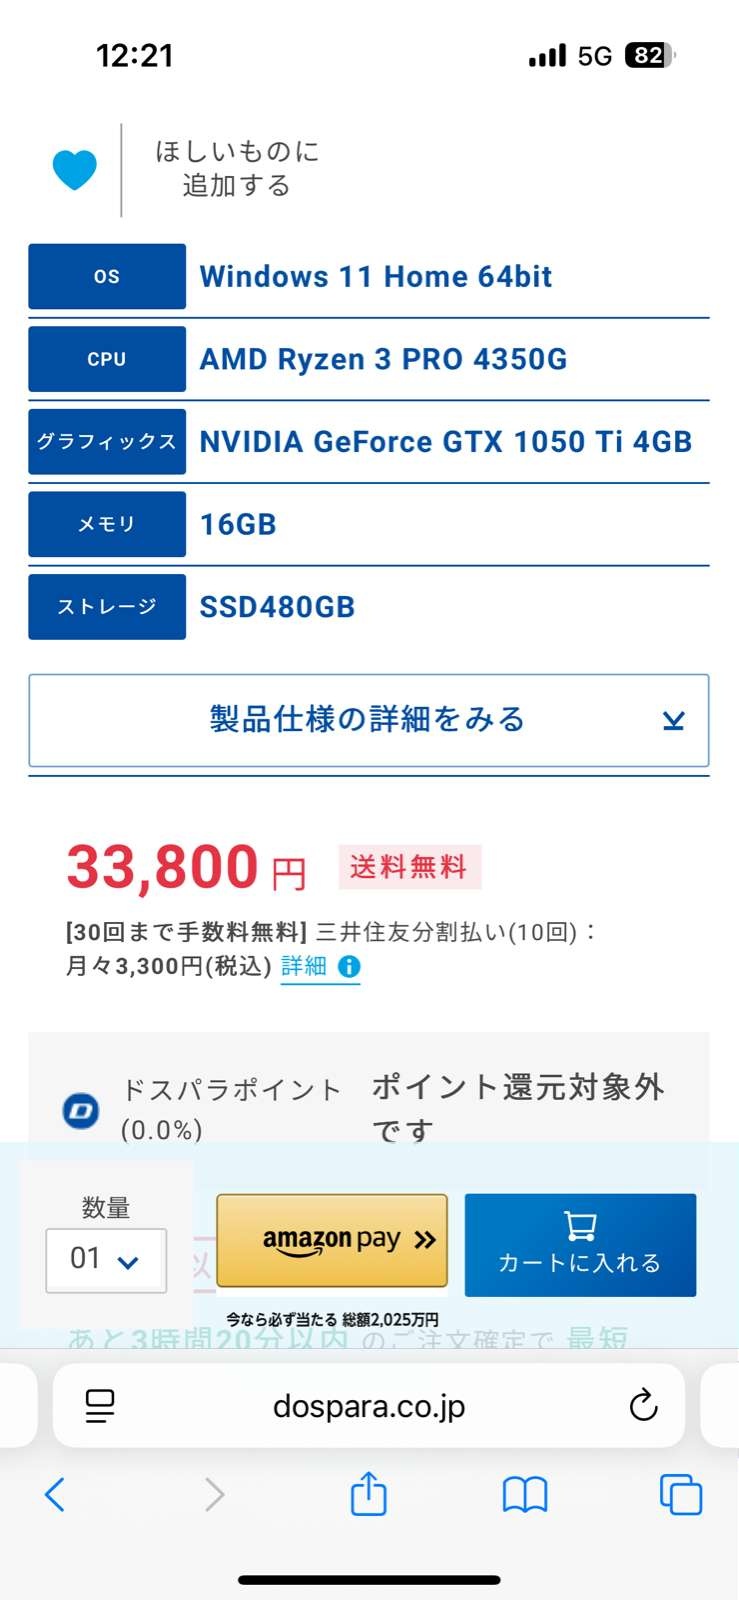Tap the Safari forward arrow

pyautogui.click(x=214, y=1495)
